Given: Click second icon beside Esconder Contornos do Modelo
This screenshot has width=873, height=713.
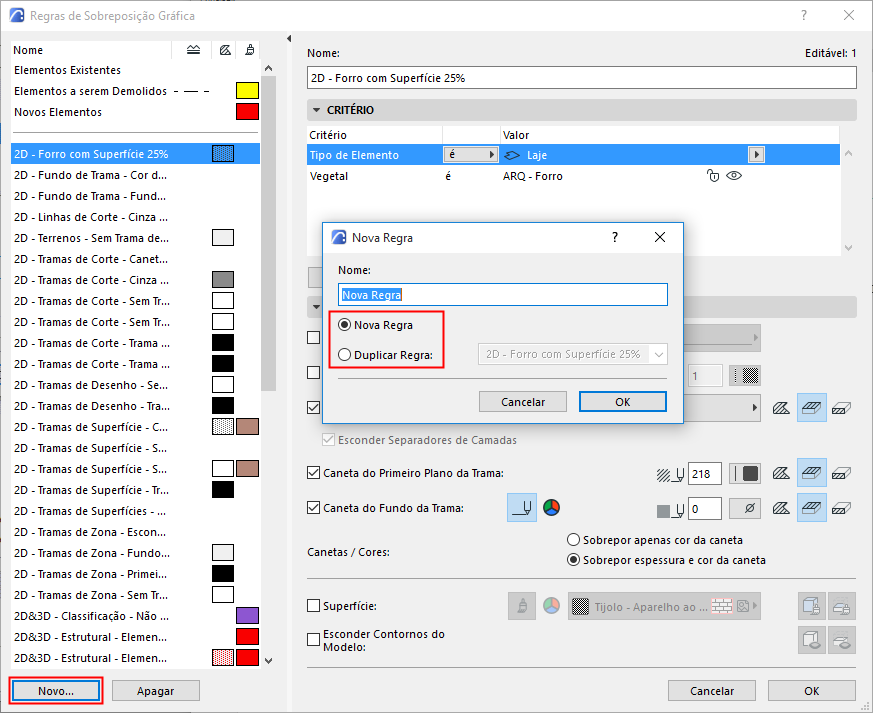Looking at the screenshot, I should 842,640.
